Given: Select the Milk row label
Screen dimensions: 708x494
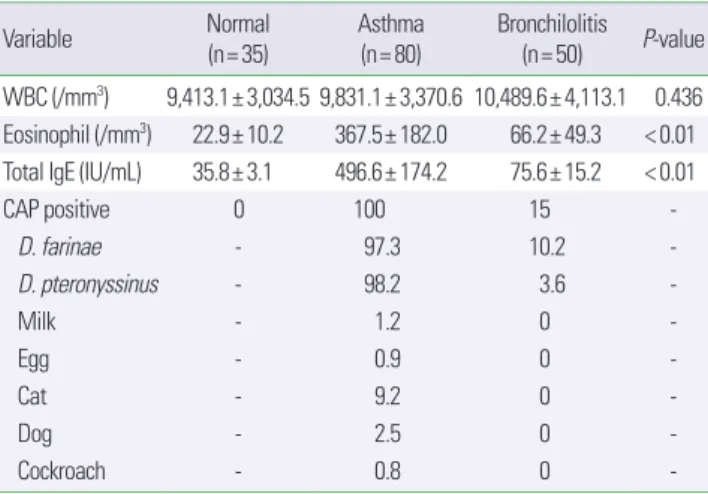Looking at the screenshot, I should [37, 322].
